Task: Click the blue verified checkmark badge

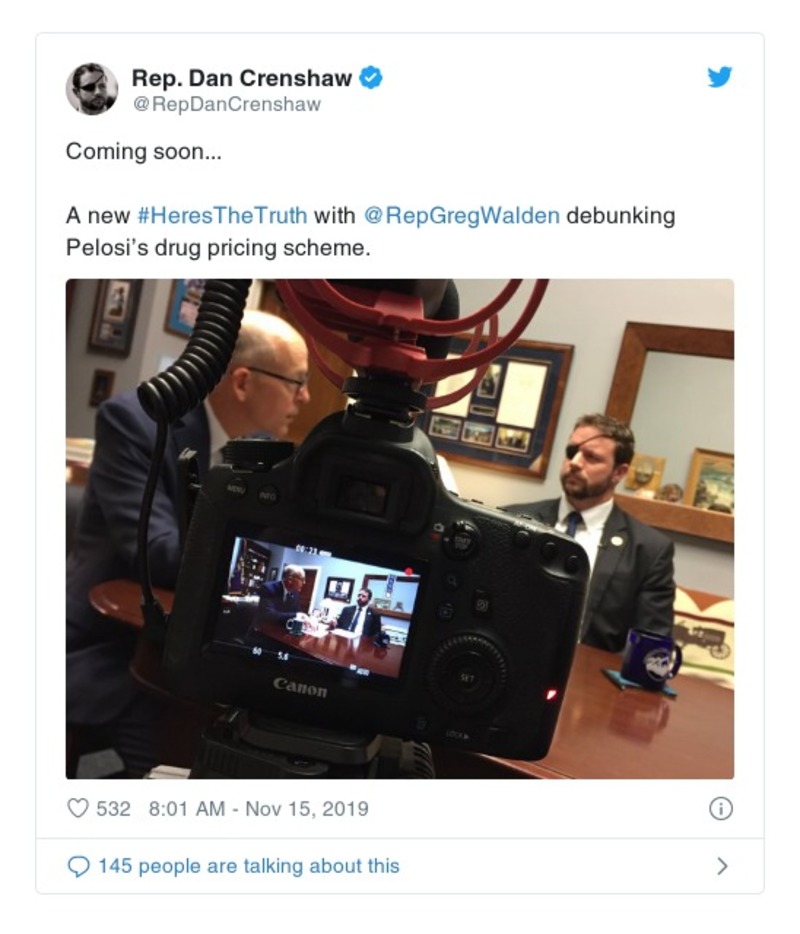Action: [371, 77]
